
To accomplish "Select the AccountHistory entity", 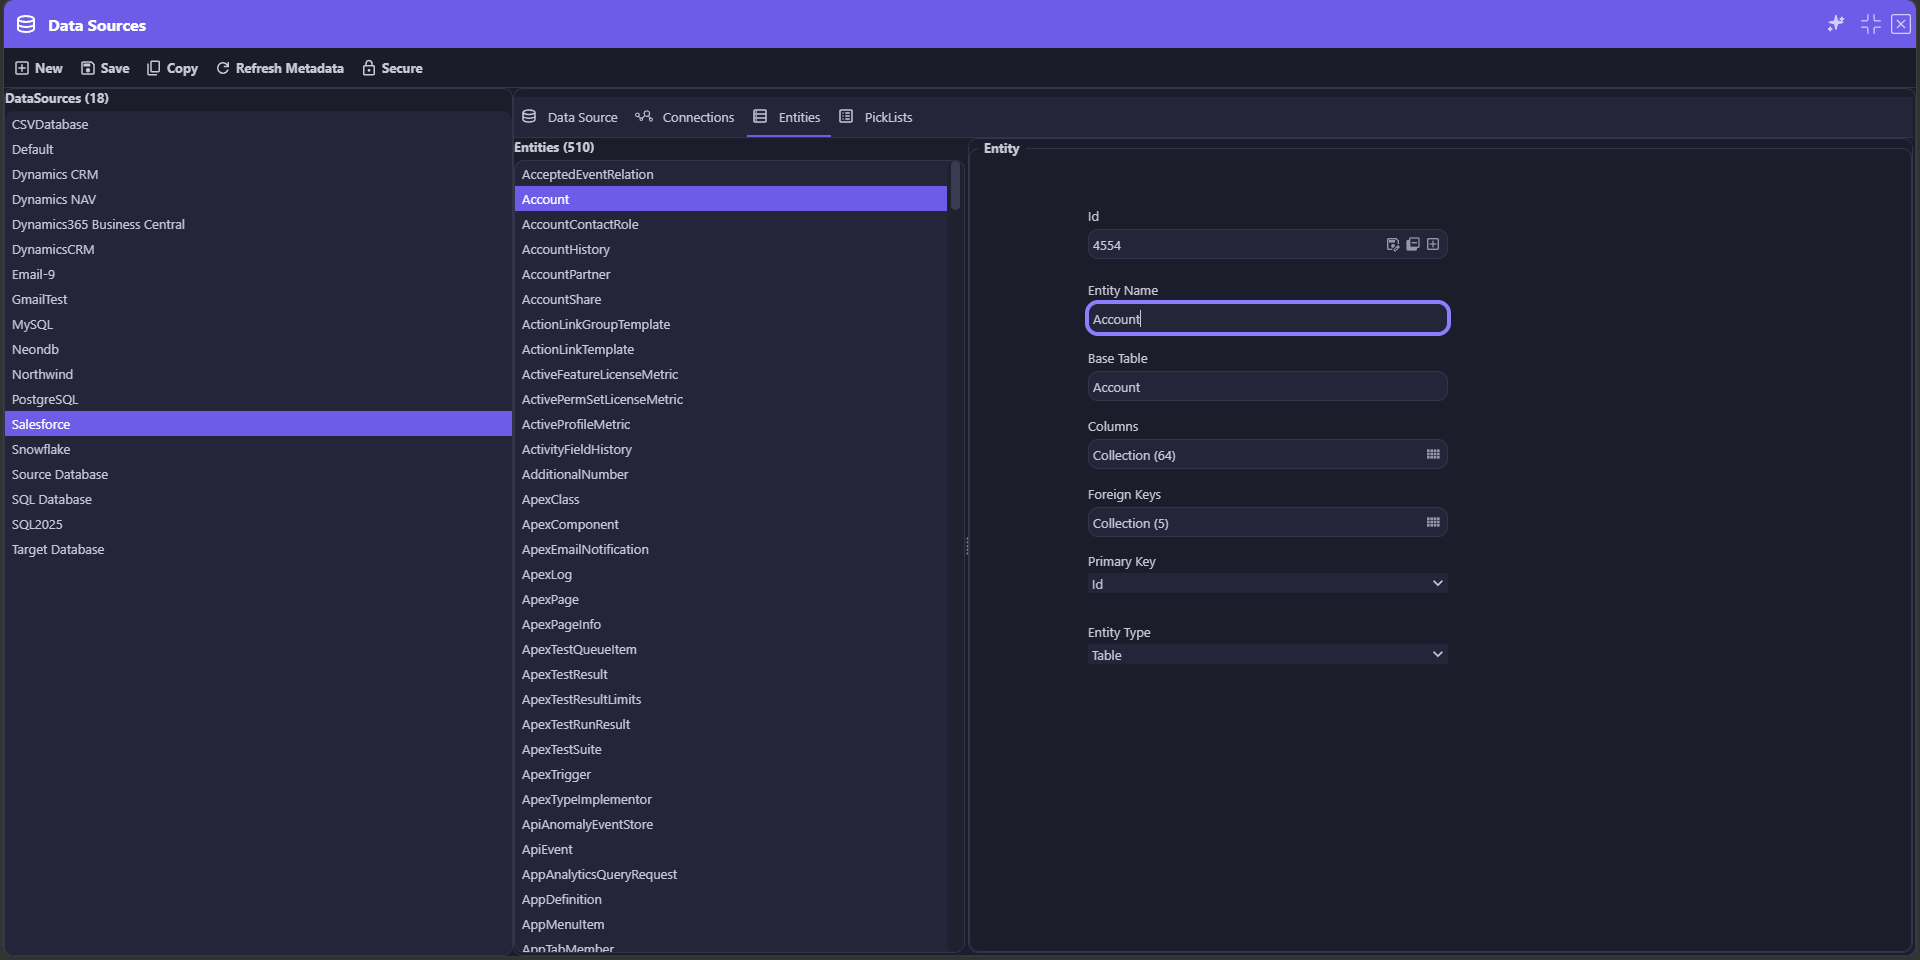I will pos(731,249).
